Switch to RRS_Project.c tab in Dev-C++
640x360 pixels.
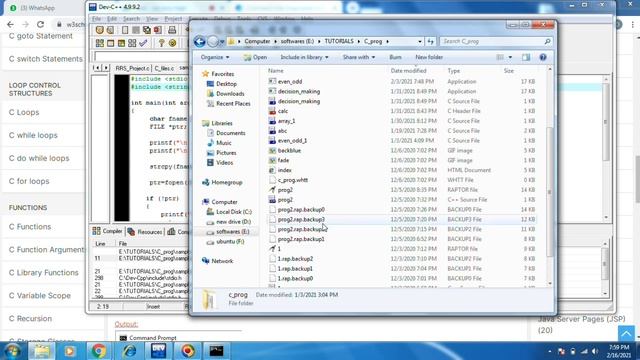[x=132, y=68]
